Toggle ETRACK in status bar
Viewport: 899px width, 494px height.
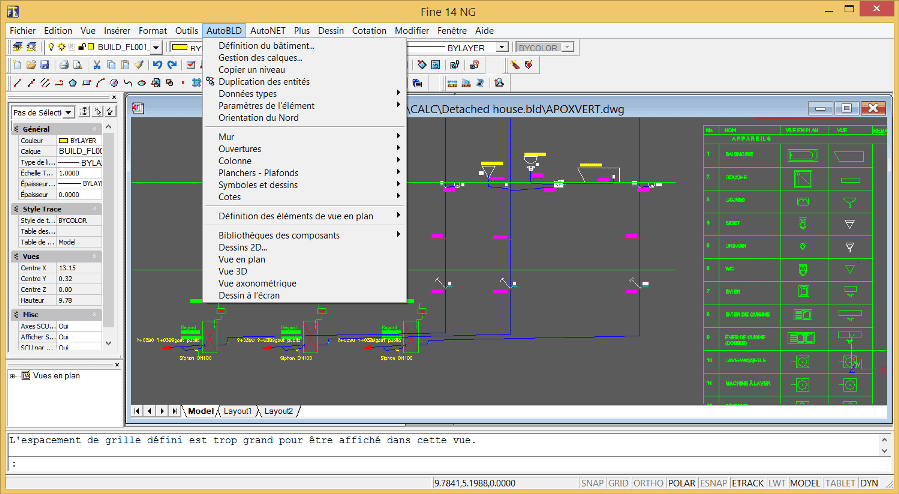[747, 483]
